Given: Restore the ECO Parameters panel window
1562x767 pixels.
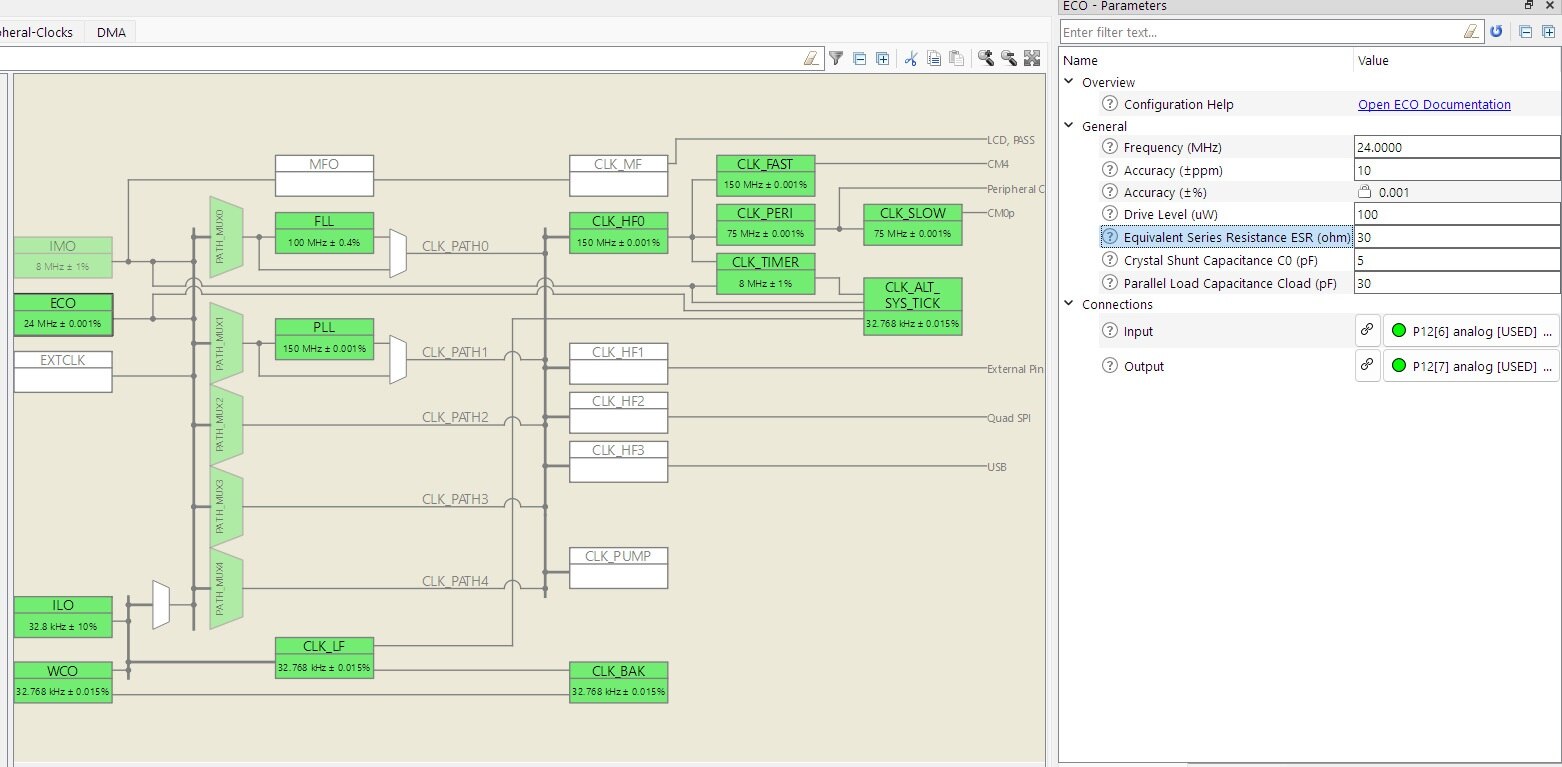Looking at the screenshot, I should click(1529, 6).
